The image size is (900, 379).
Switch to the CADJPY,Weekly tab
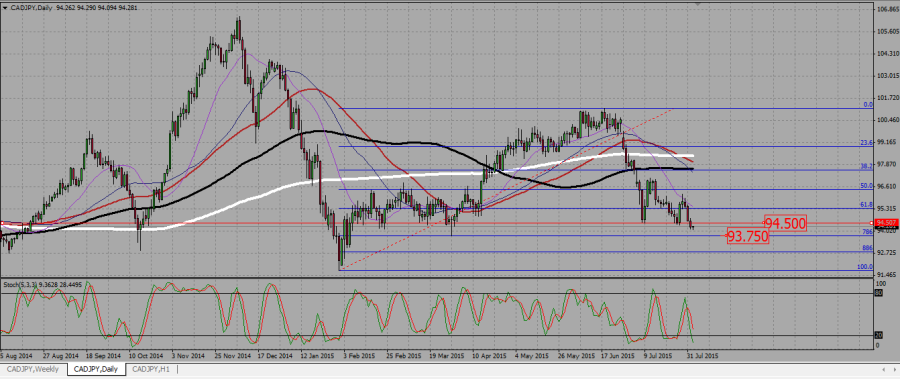[32, 369]
